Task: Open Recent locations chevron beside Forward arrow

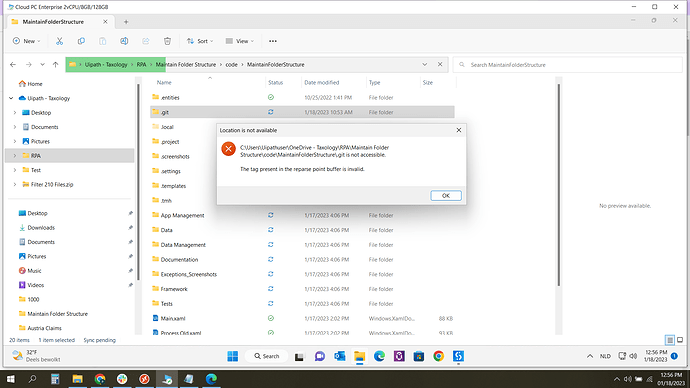Action: [42, 65]
